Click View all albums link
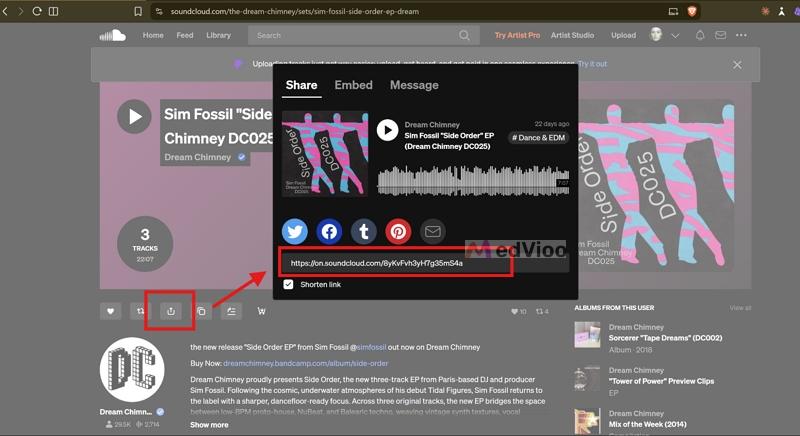 tap(740, 308)
